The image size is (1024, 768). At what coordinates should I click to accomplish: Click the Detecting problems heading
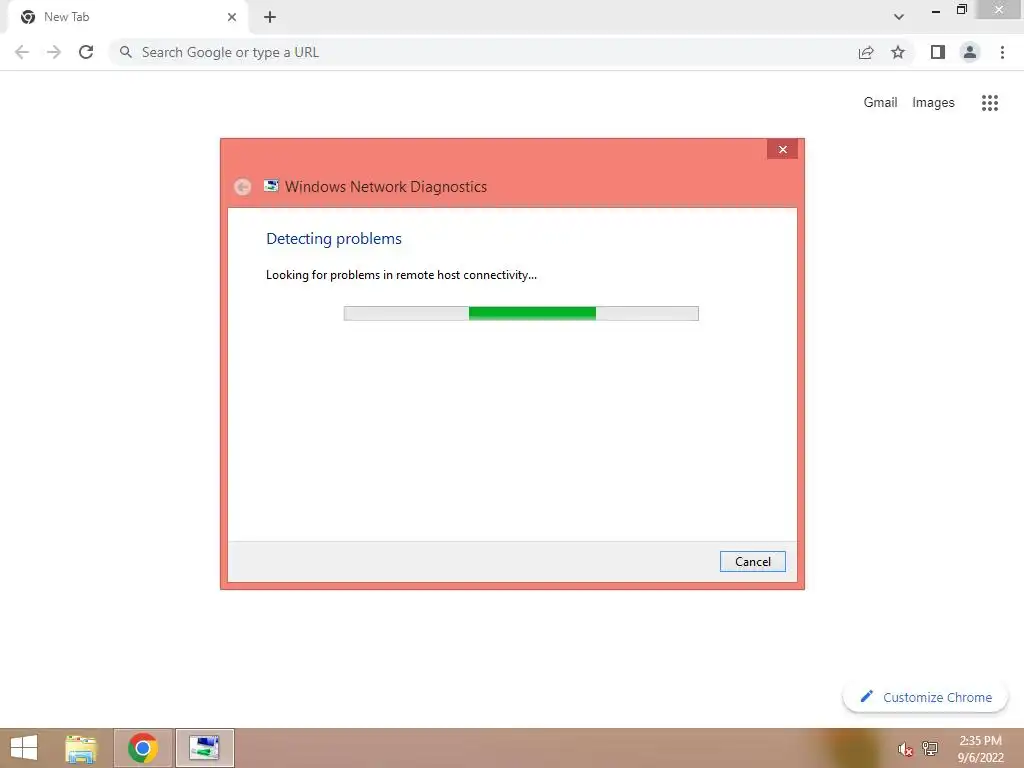pos(334,239)
